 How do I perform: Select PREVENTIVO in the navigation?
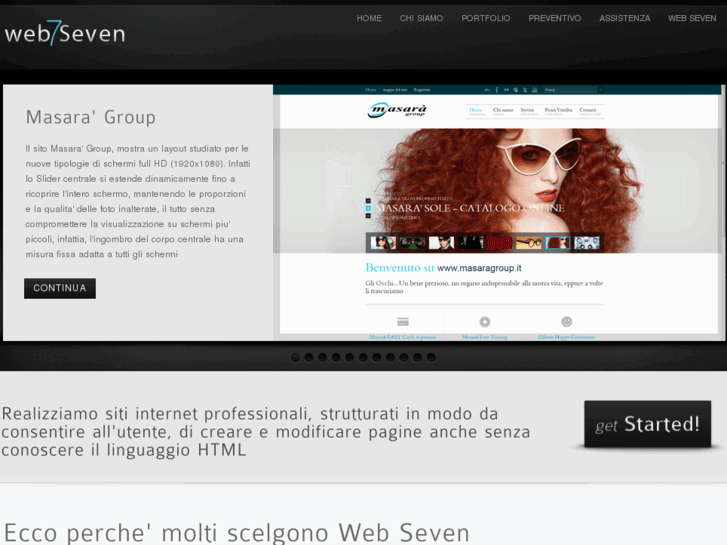pyautogui.click(x=555, y=18)
